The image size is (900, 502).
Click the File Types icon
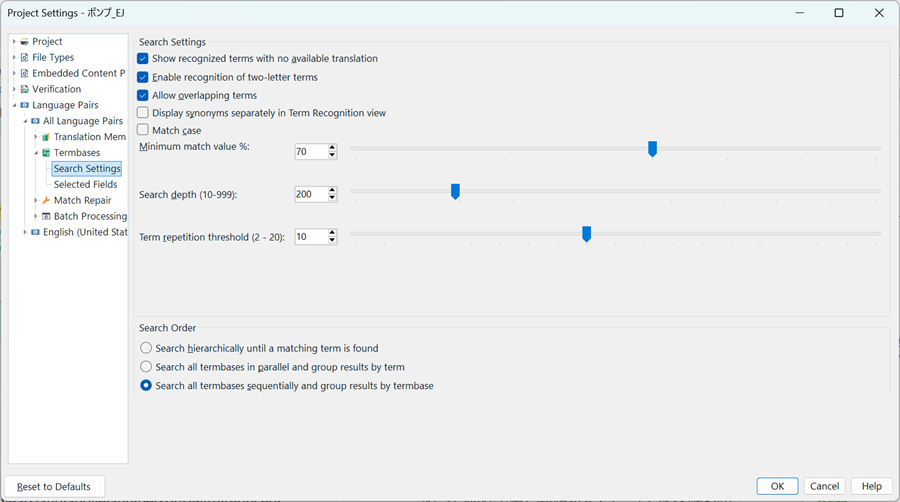click(x=24, y=57)
